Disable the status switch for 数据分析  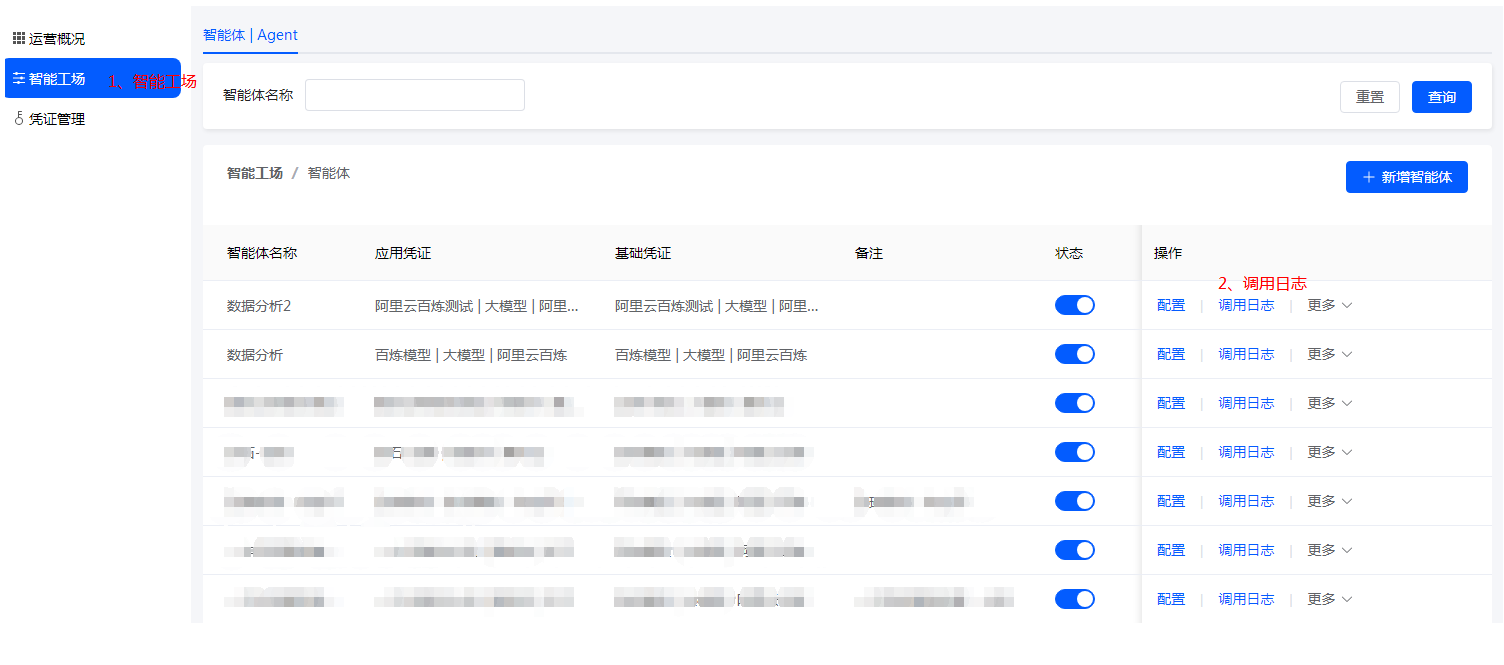tap(1074, 354)
